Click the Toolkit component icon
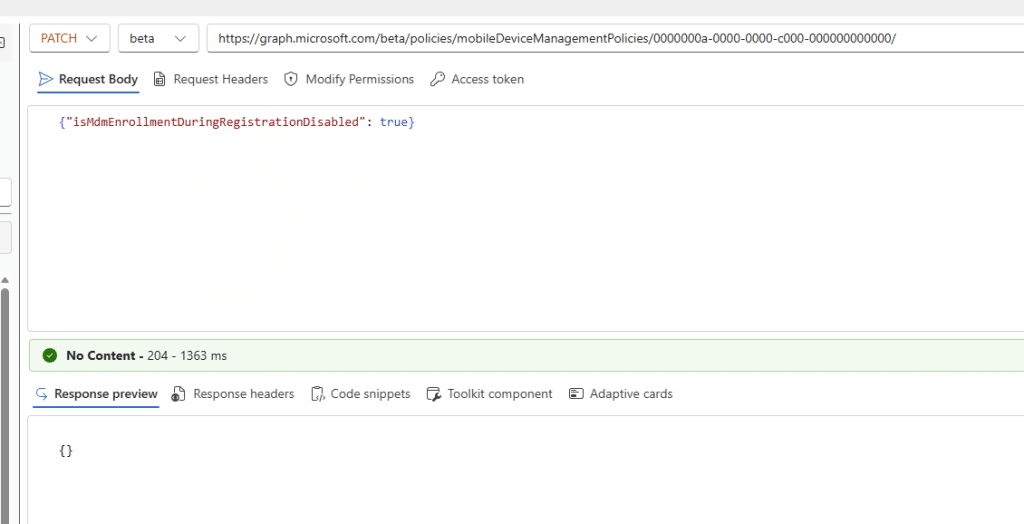Screen dimensions: 1024x524 tap(434, 394)
